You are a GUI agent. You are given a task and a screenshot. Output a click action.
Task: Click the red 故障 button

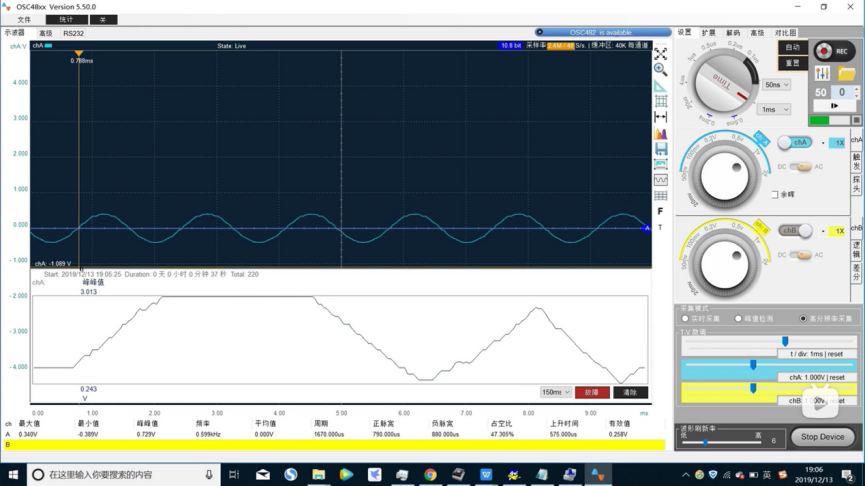[x=592, y=392]
